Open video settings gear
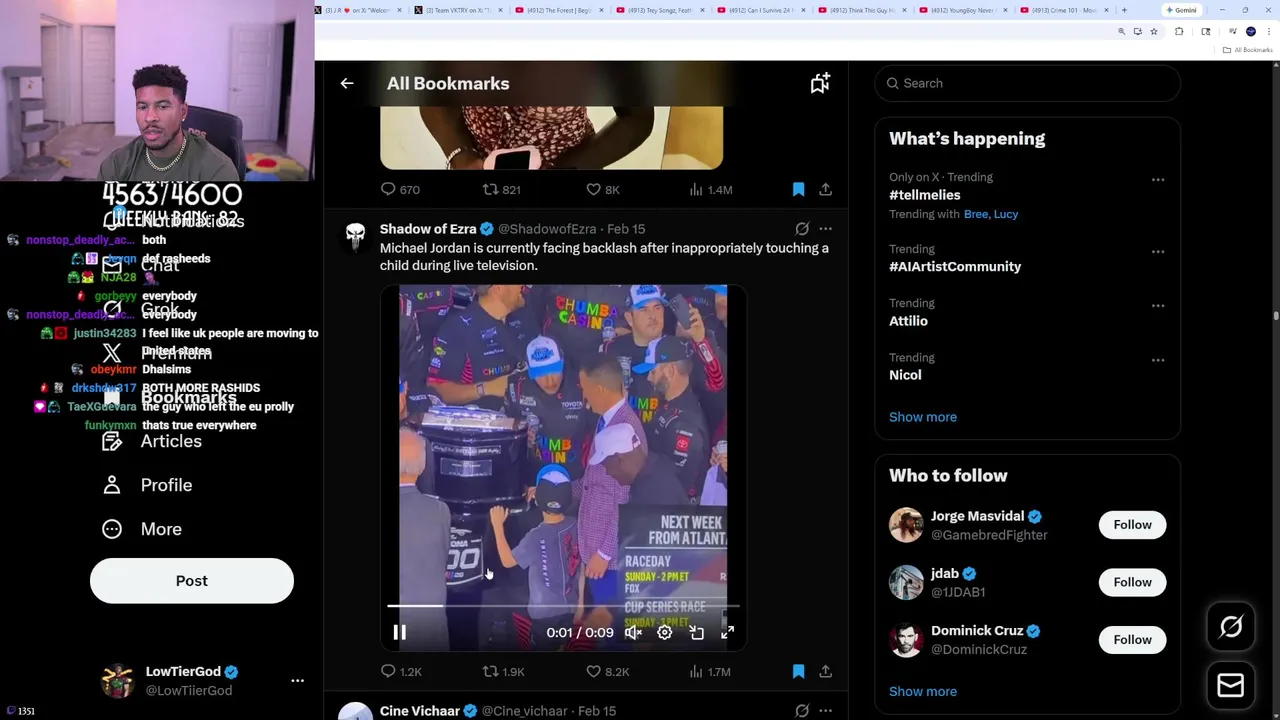The width and height of the screenshot is (1280, 720). pos(664,632)
